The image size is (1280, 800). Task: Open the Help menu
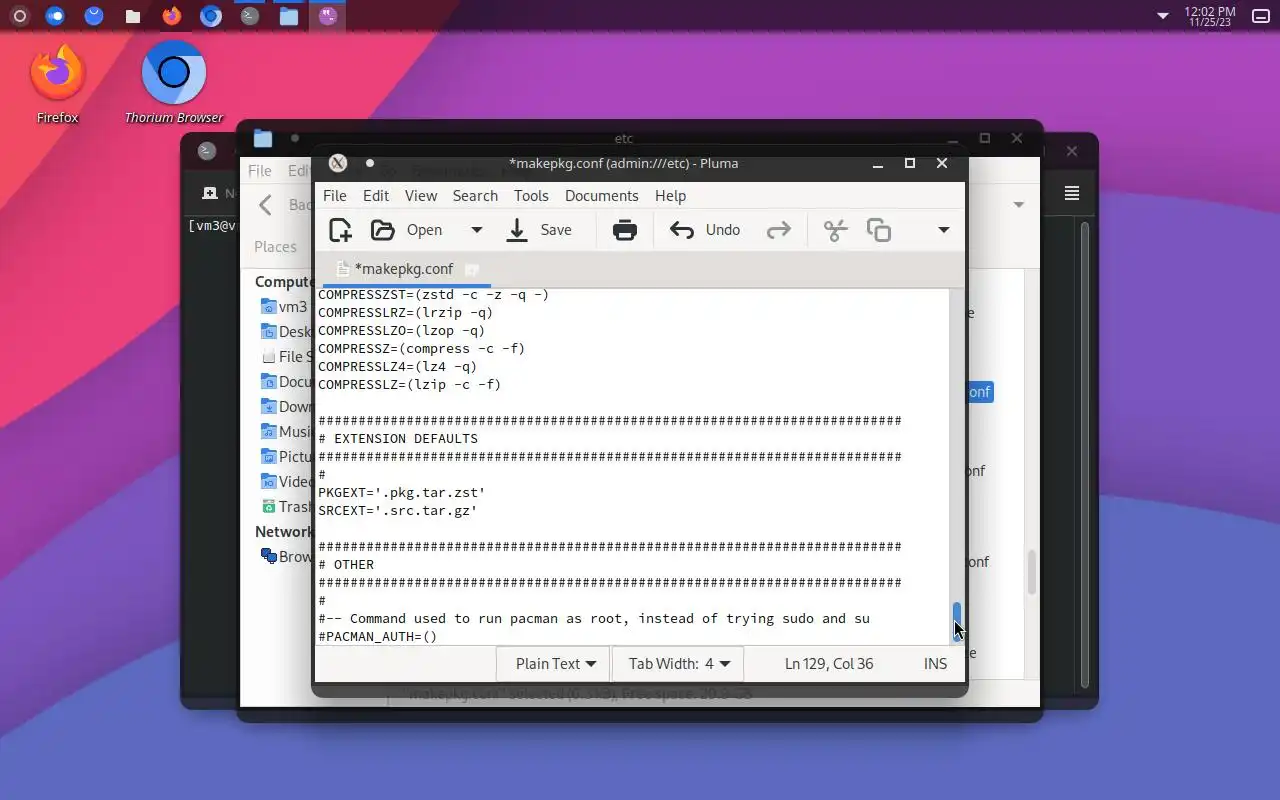(670, 195)
